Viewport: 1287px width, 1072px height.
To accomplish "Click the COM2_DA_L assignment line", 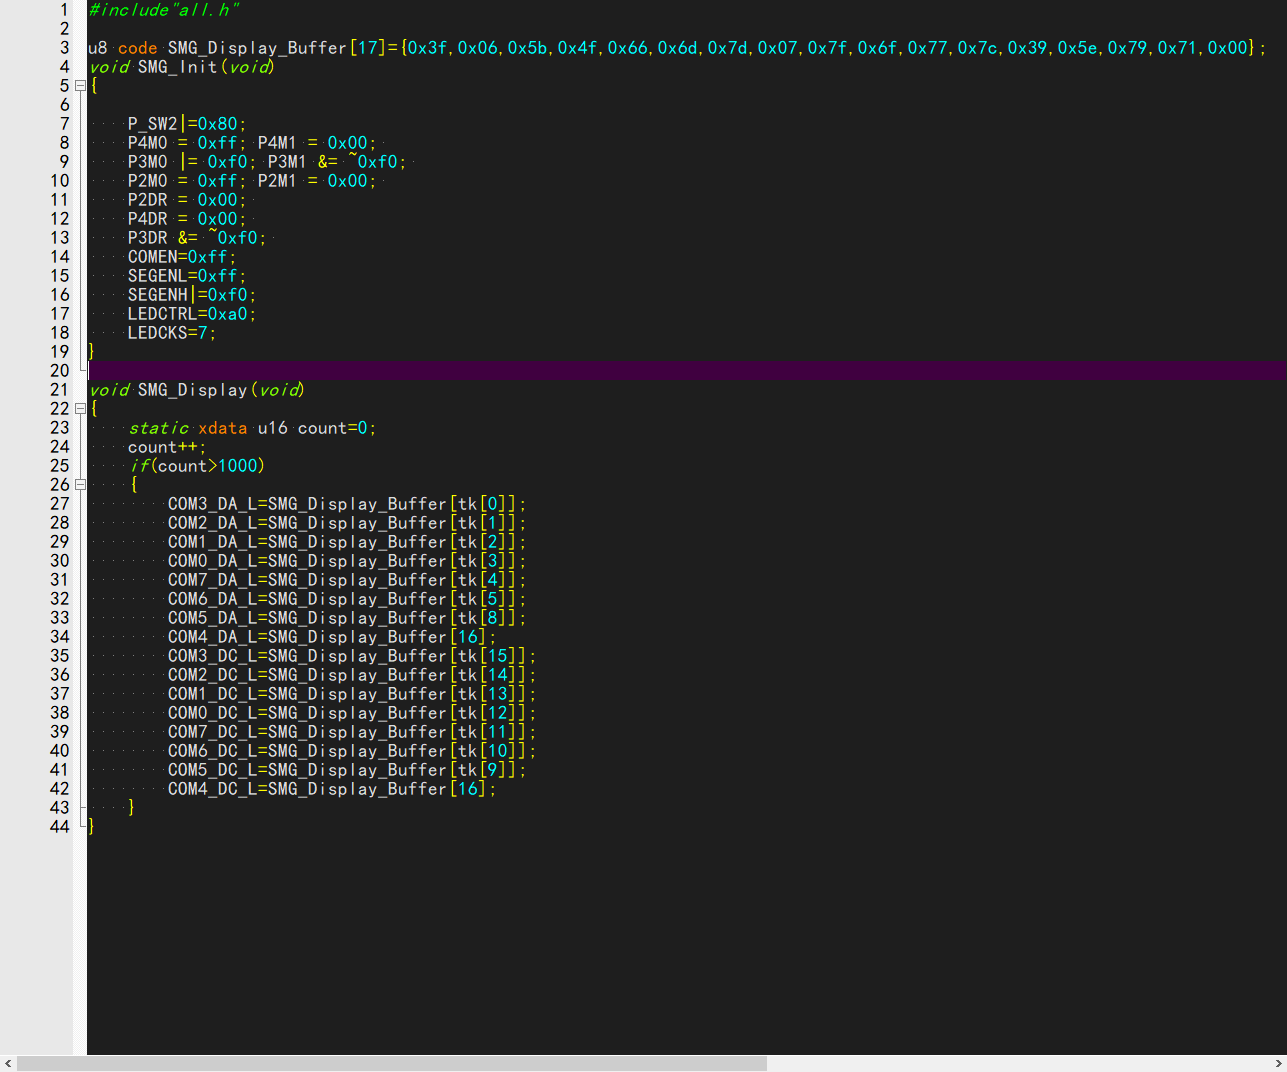I will [346, 523].
